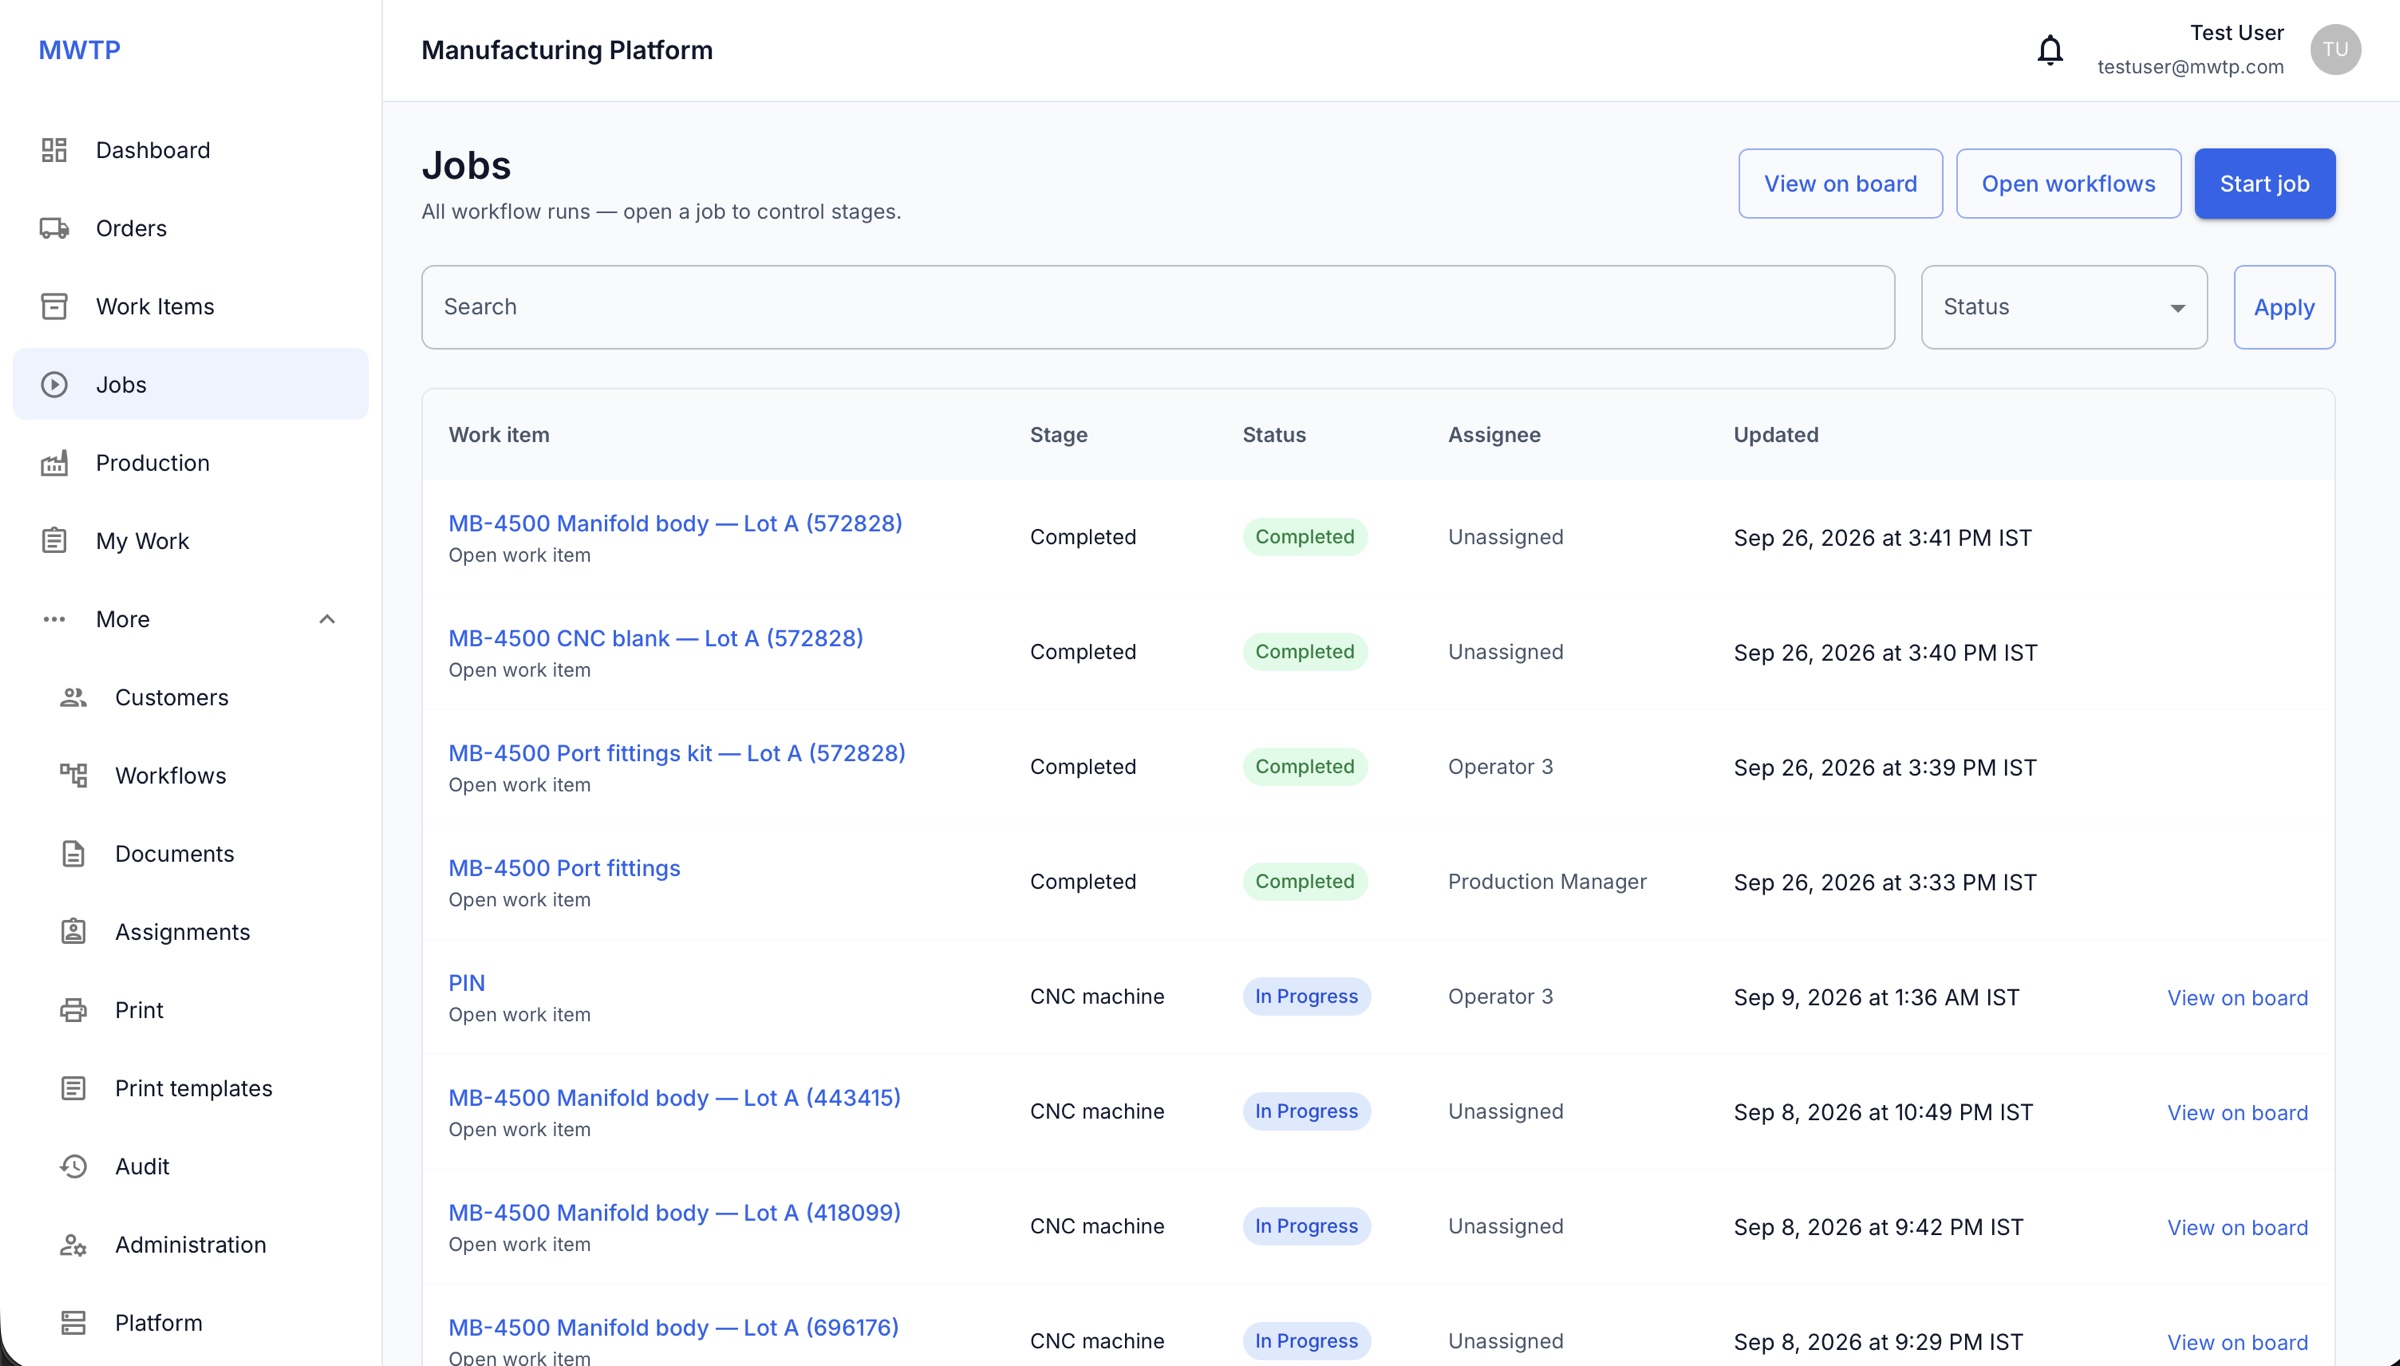Open the TU user avatar
Viewport: 2400px width, 1366px height.
[2335, 49]
